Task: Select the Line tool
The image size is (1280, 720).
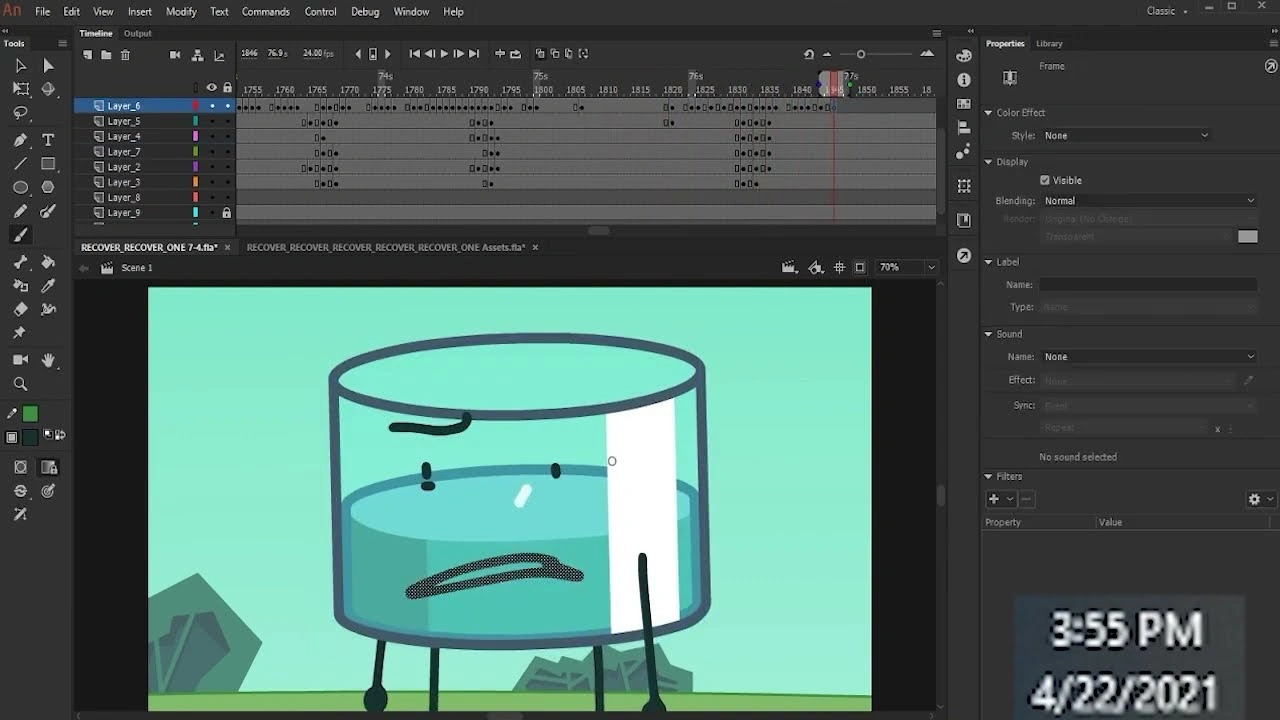Action: (x=20, y=164)
